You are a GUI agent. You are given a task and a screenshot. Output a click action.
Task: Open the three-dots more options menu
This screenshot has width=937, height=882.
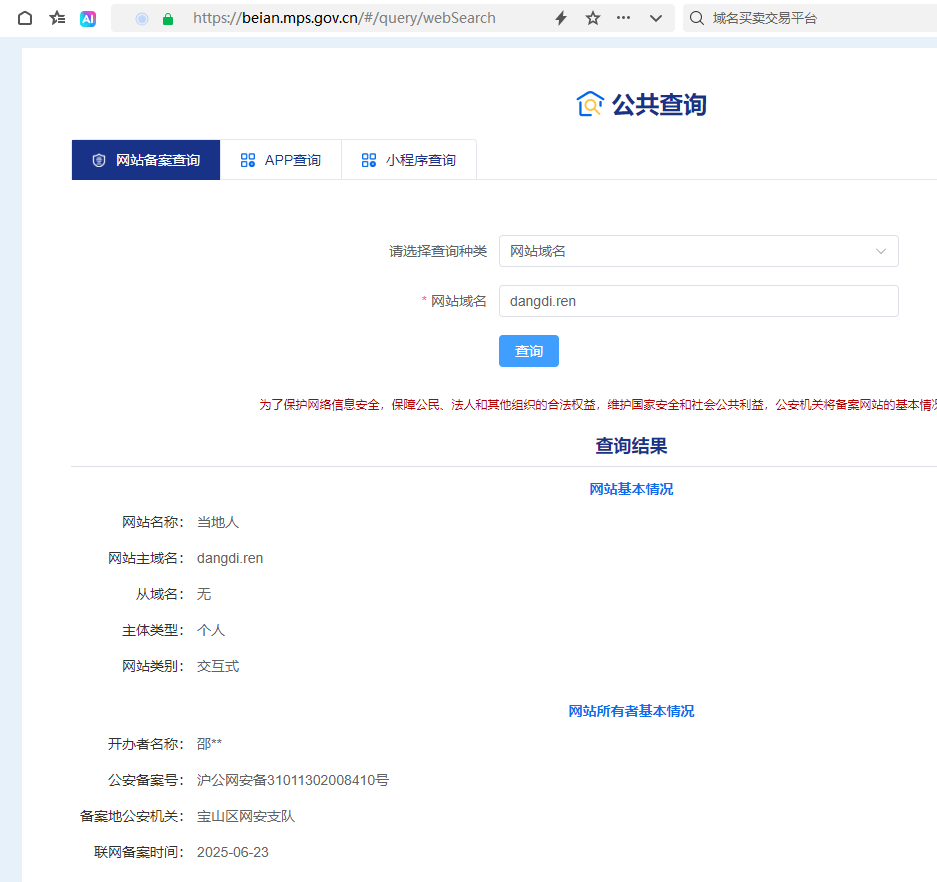(623, 18)
